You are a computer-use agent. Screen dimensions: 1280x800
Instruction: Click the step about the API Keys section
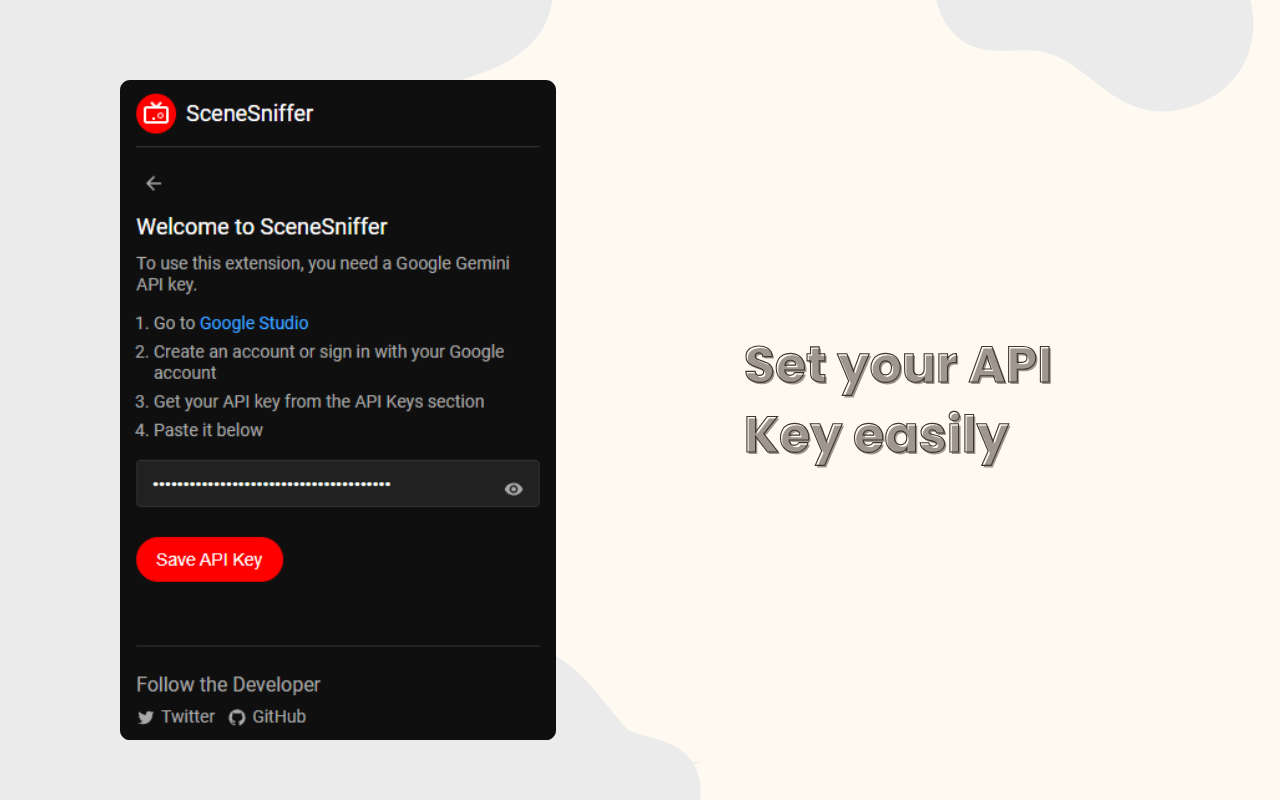pos(319,402)
